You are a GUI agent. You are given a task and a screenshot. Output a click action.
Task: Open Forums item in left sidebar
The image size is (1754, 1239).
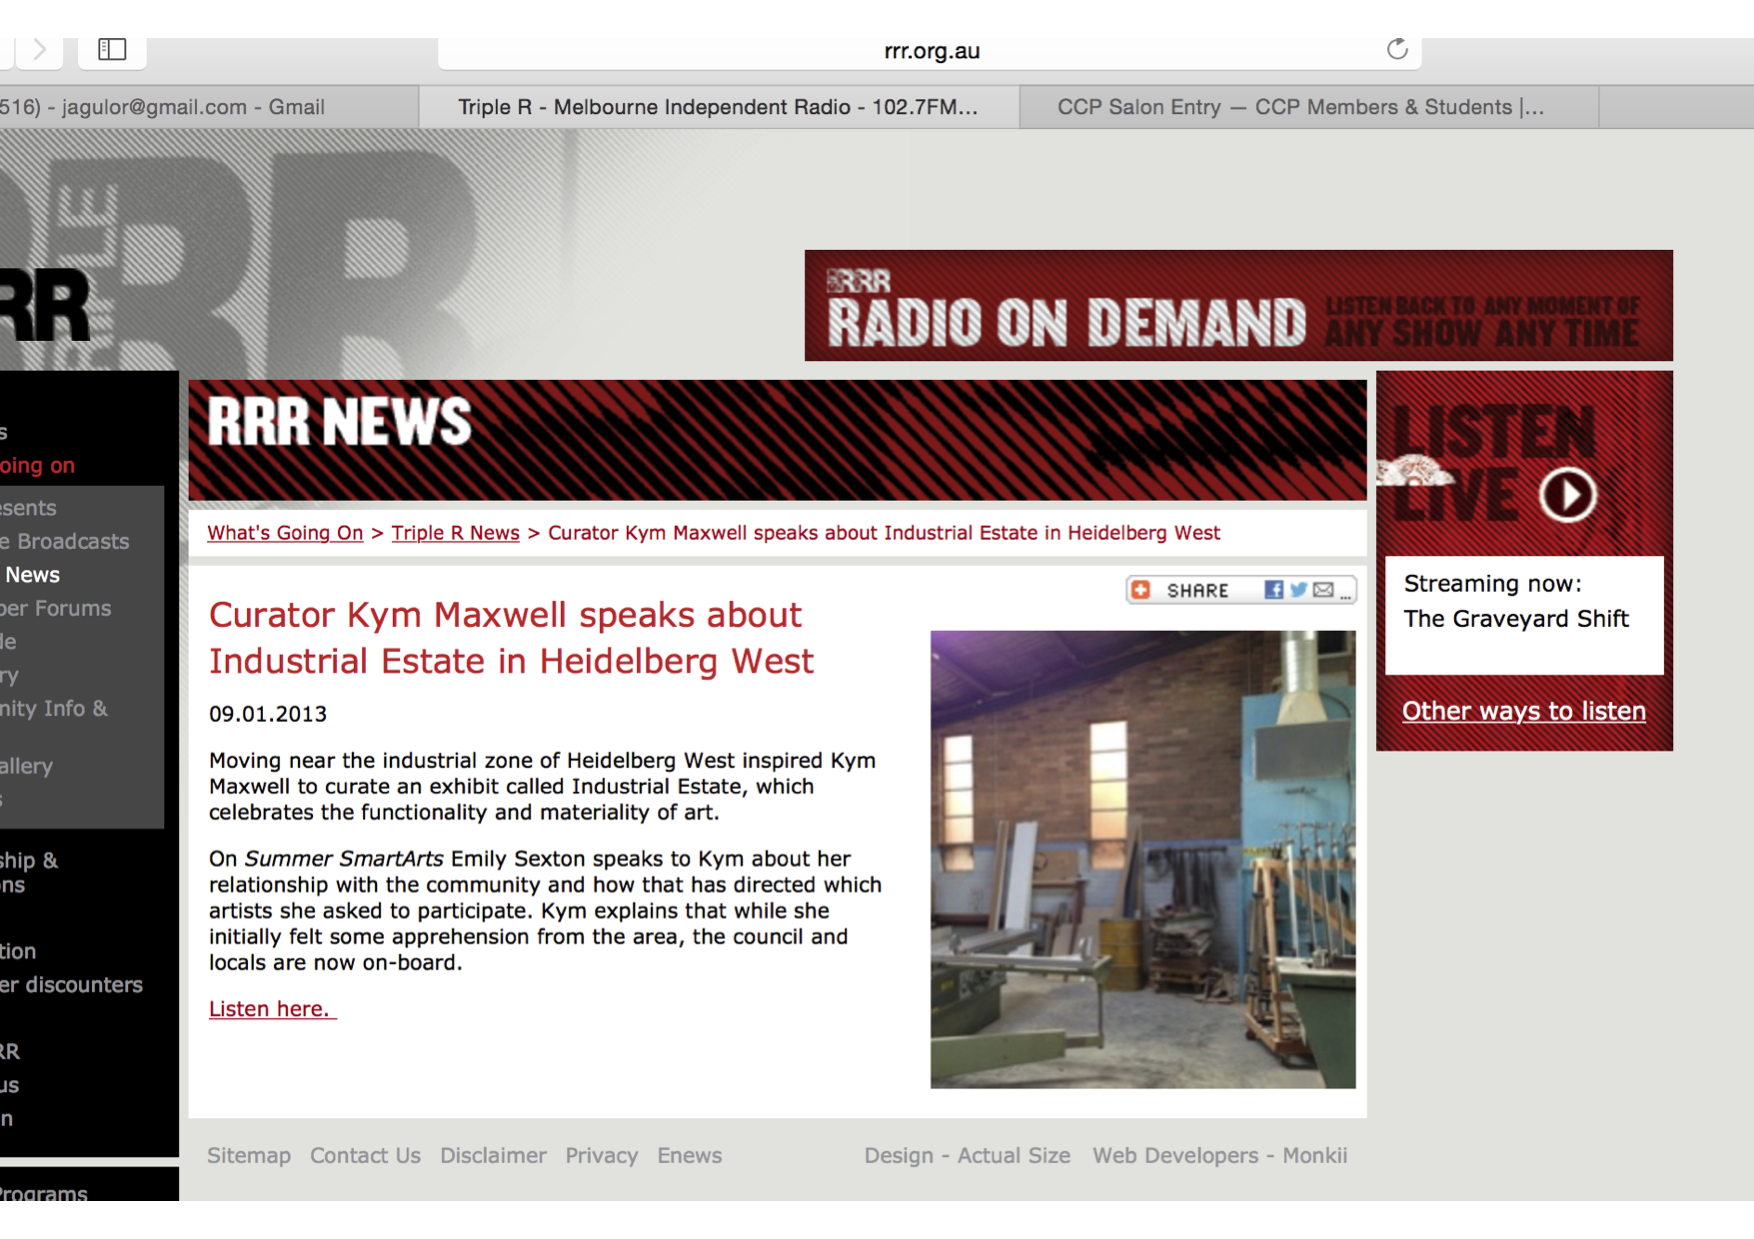point(56,609)
